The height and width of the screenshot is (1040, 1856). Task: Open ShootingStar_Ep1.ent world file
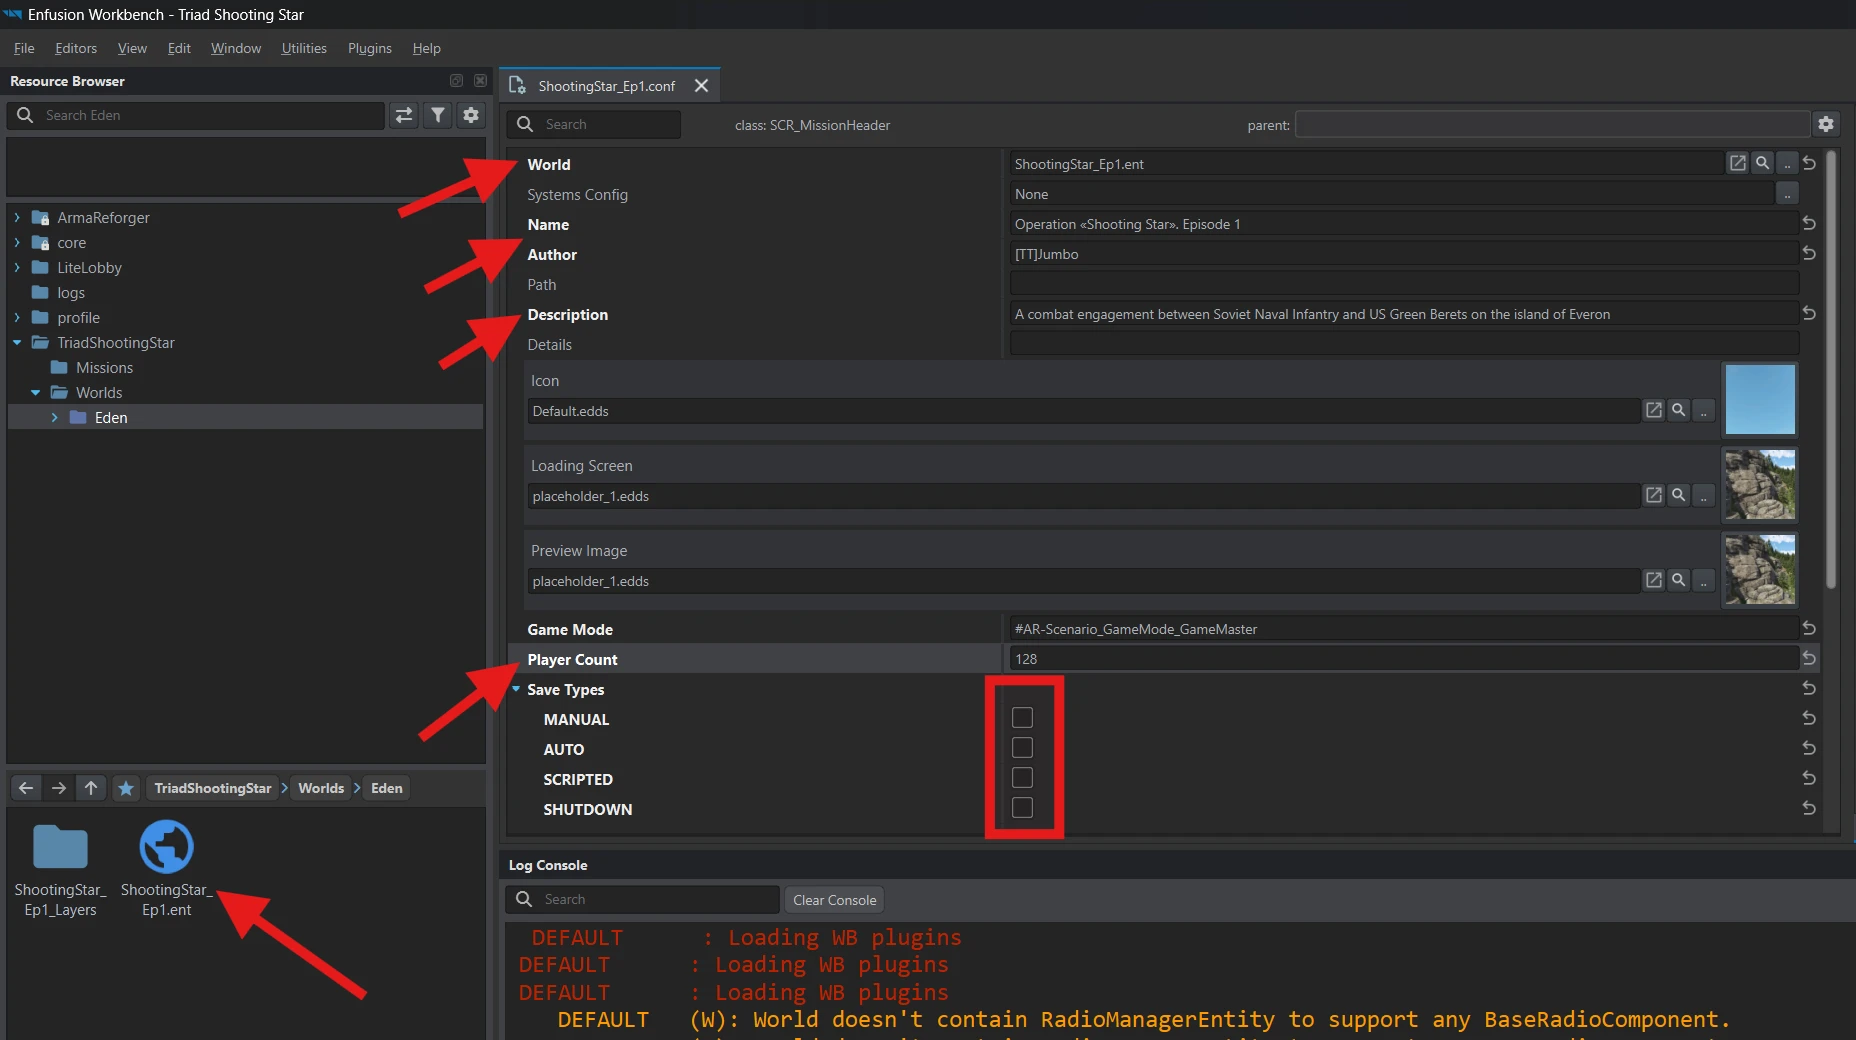(166, 869)
